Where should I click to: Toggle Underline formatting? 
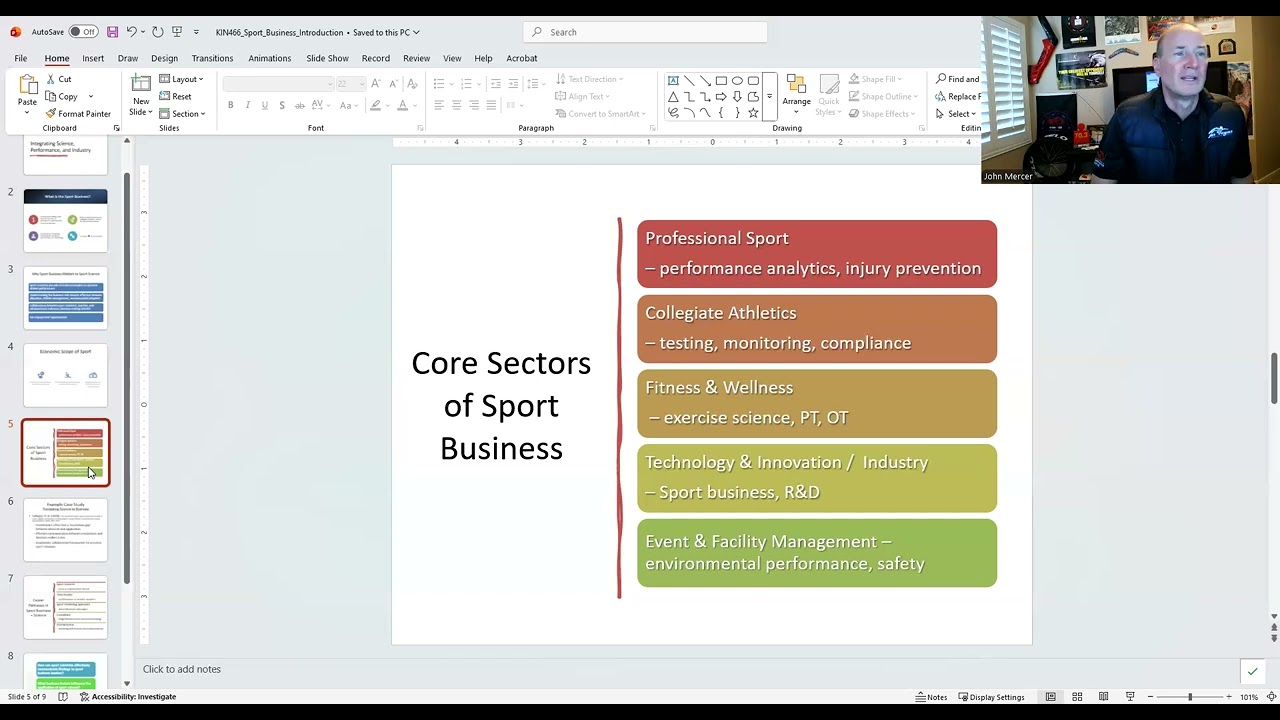pyautogui.click(x=264, y=105)
